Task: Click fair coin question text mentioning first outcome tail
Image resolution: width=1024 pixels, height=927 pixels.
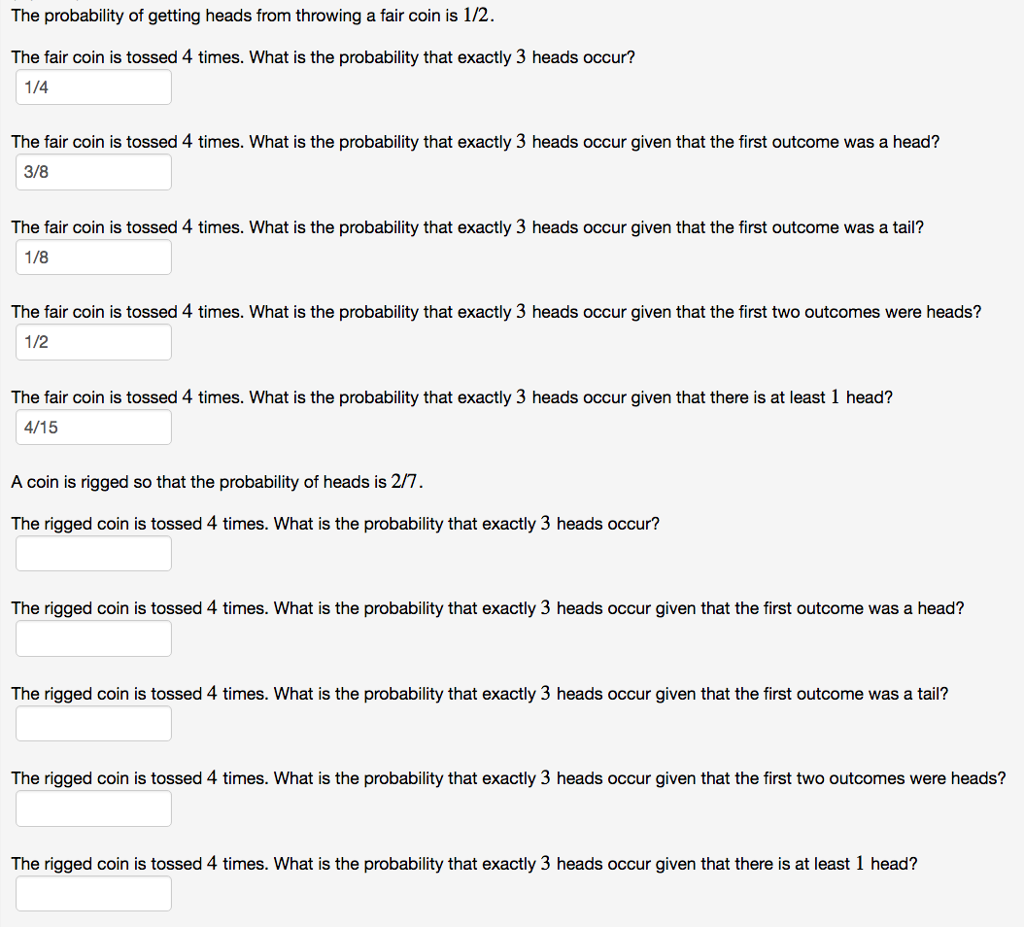Action: point(467,227)
